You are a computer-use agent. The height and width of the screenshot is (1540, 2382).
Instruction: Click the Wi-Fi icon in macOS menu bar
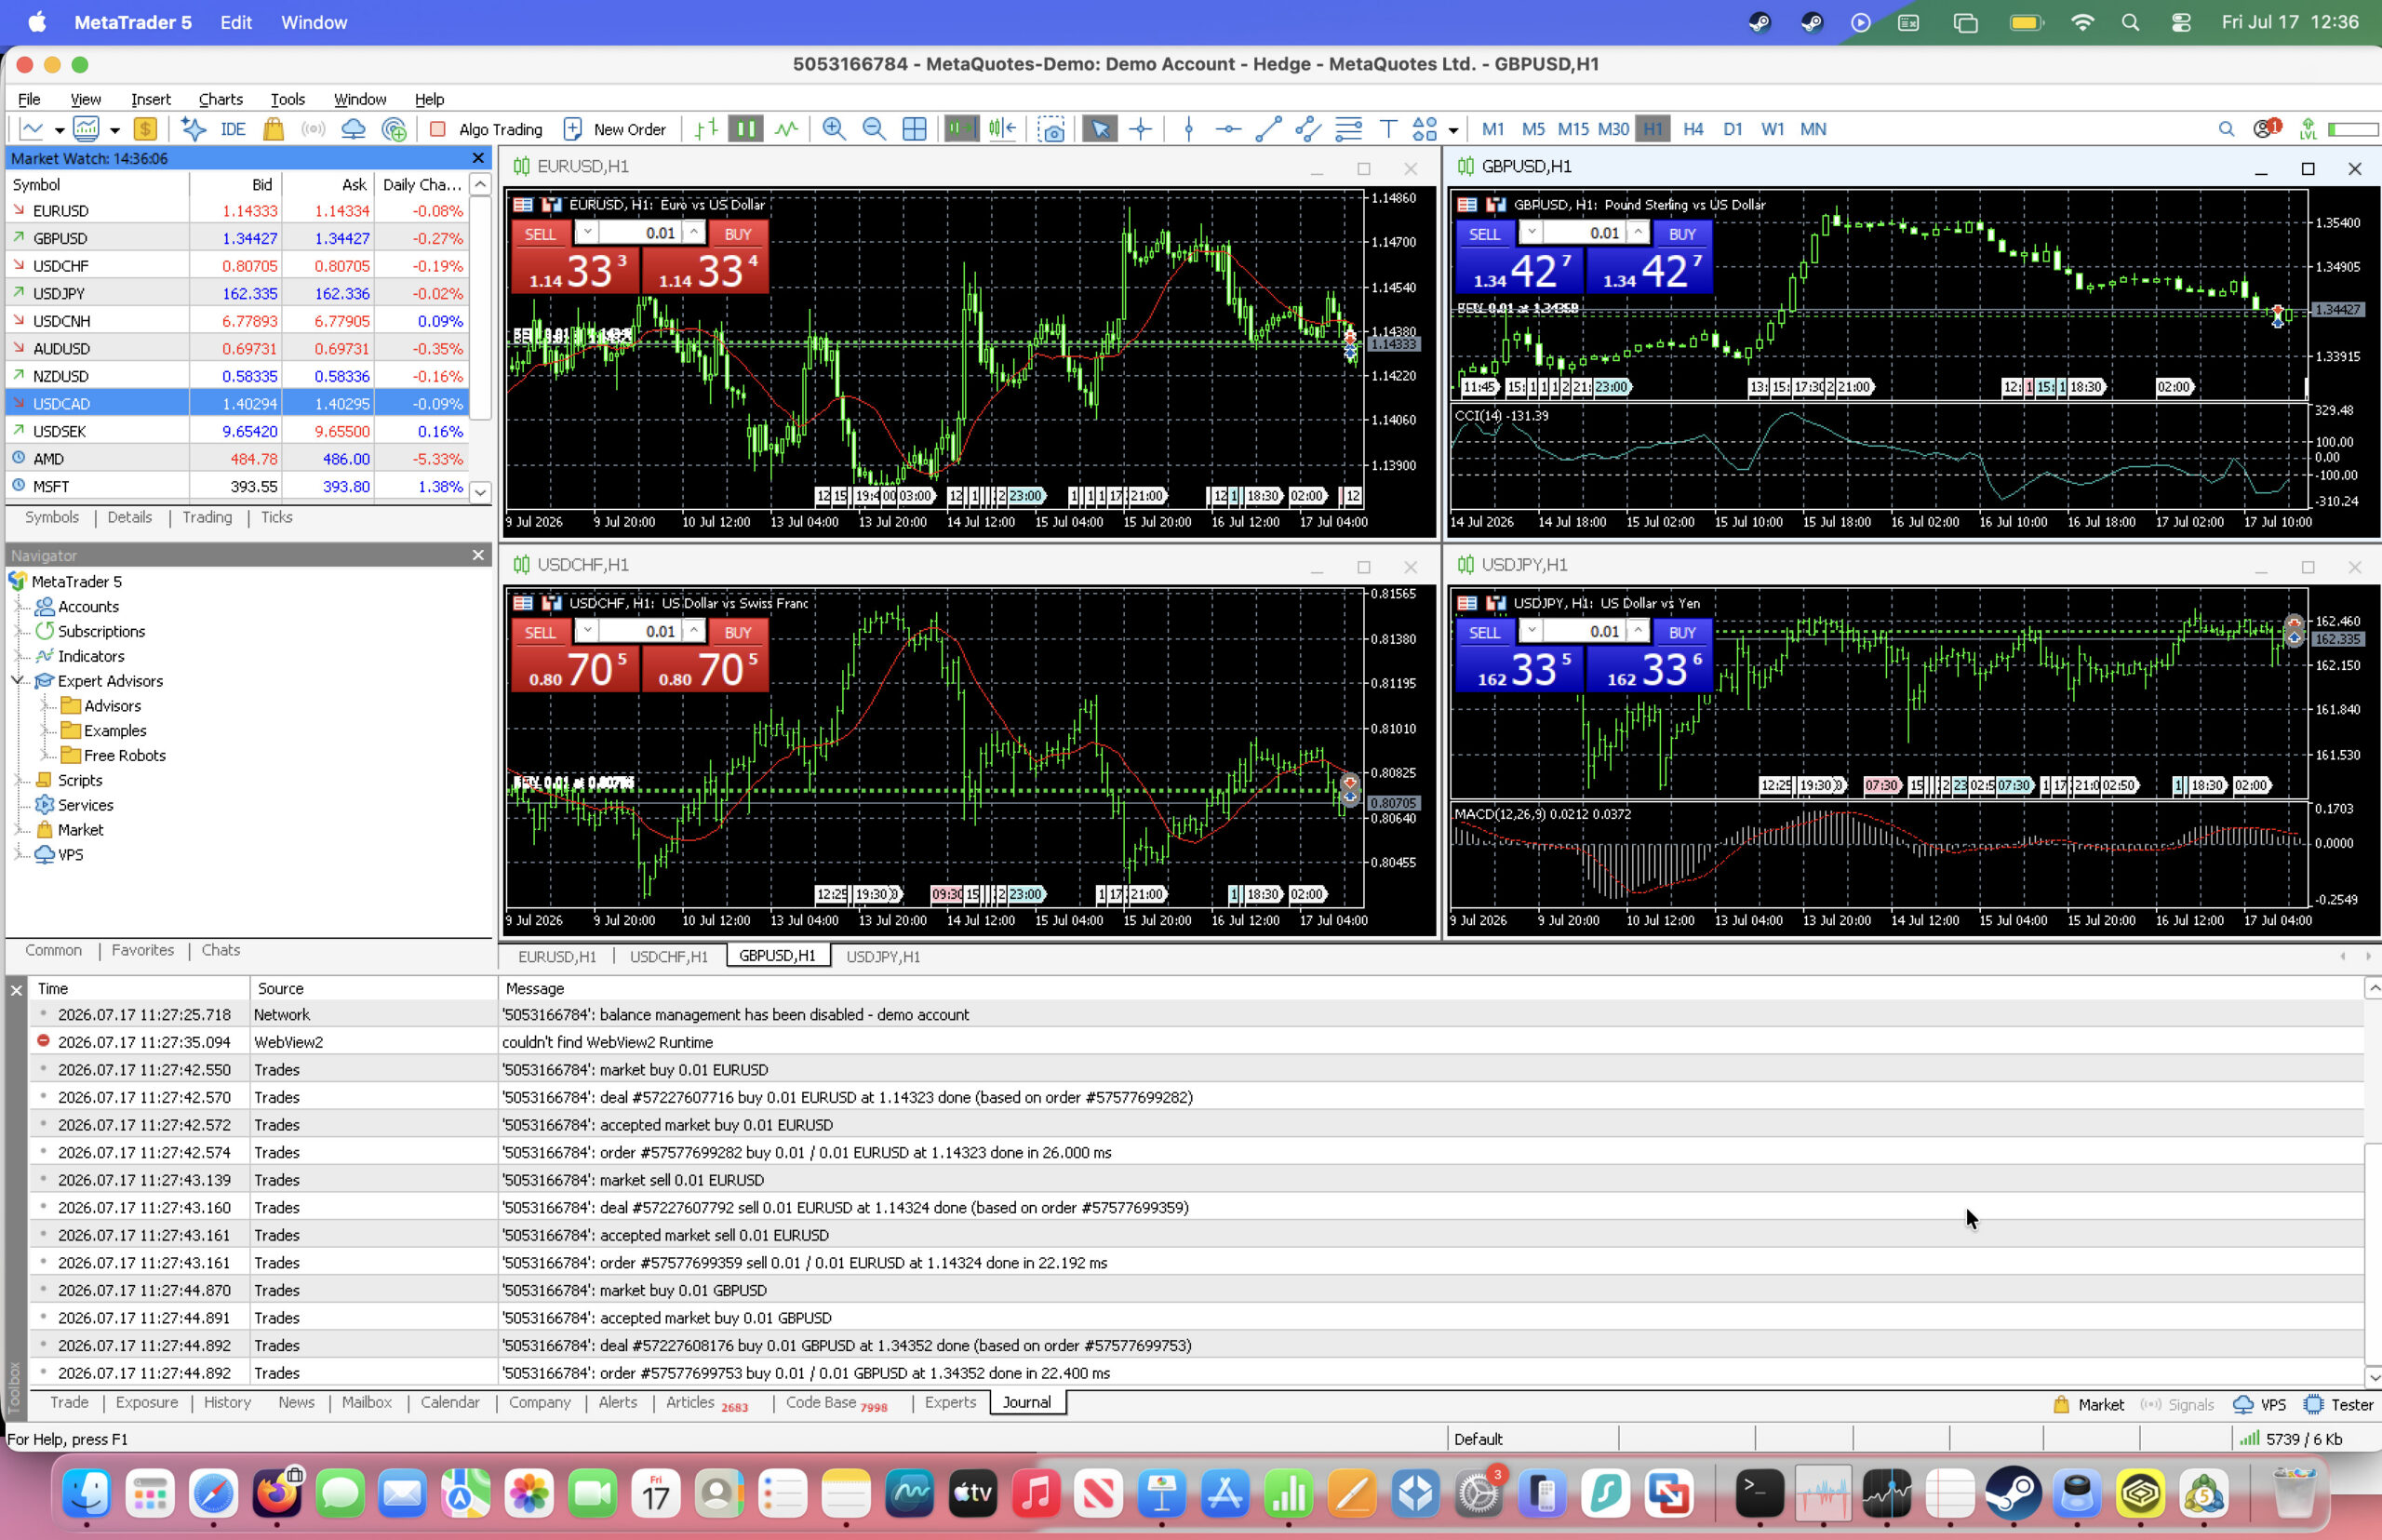pyautogui.click(x=2082, y=22)
